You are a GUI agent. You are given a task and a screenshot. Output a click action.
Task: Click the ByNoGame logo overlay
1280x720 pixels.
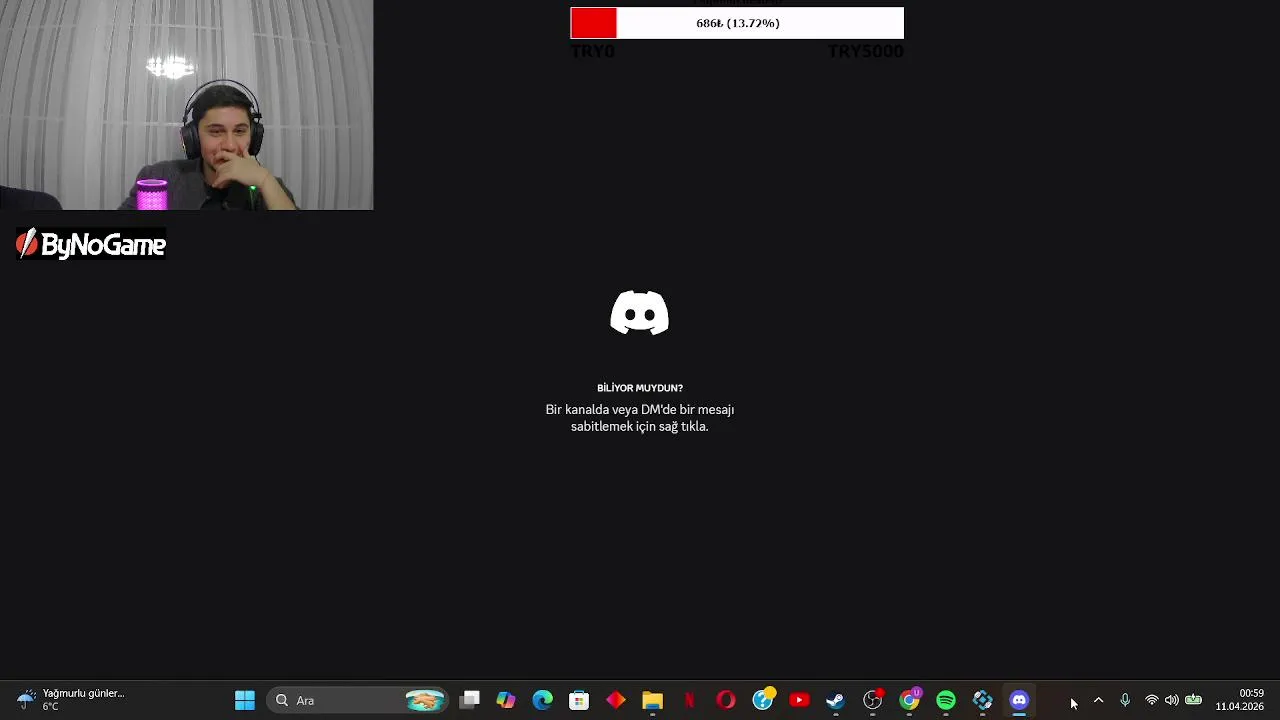click(91, 245)
